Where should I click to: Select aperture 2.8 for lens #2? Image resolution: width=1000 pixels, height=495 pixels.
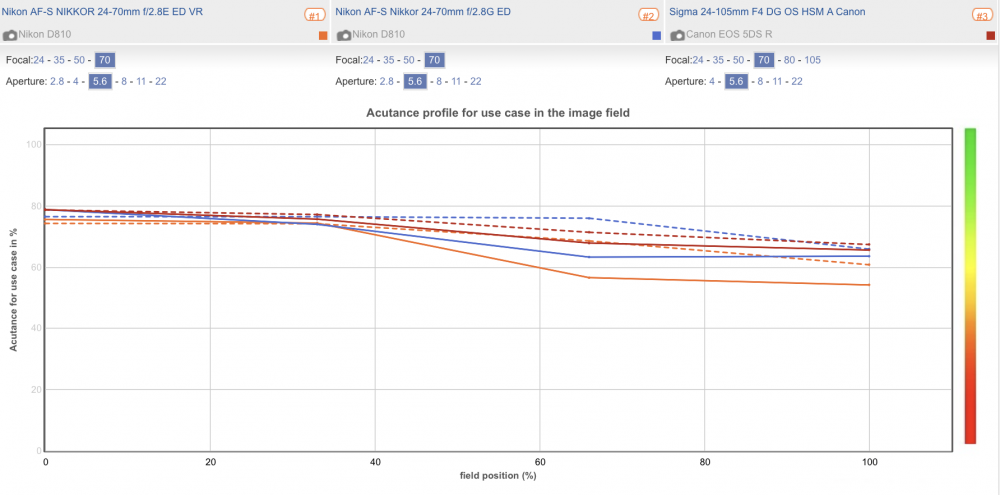point(386,81)
